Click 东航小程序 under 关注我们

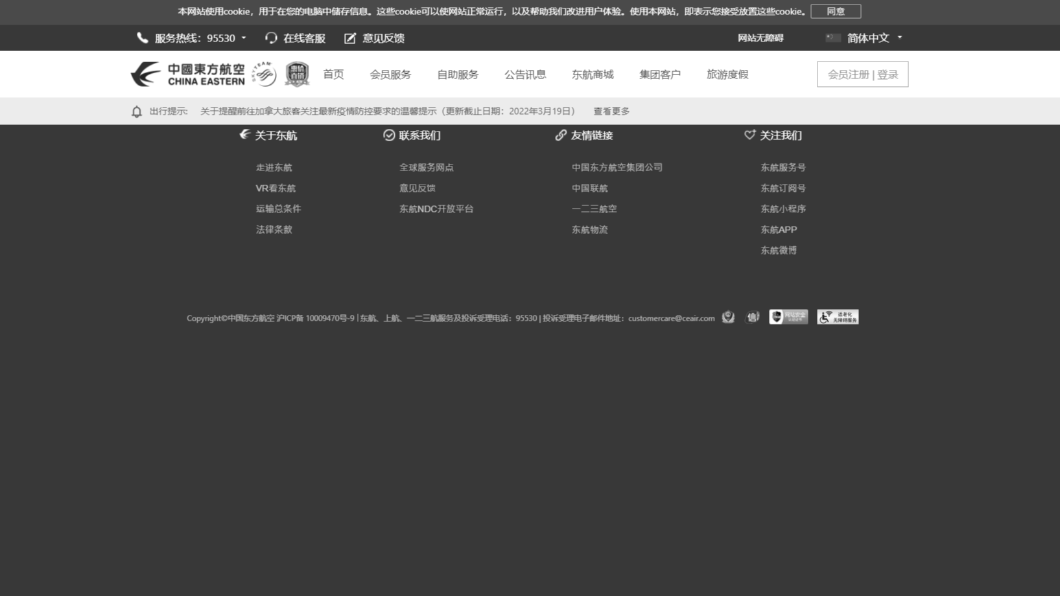(783, 209)
